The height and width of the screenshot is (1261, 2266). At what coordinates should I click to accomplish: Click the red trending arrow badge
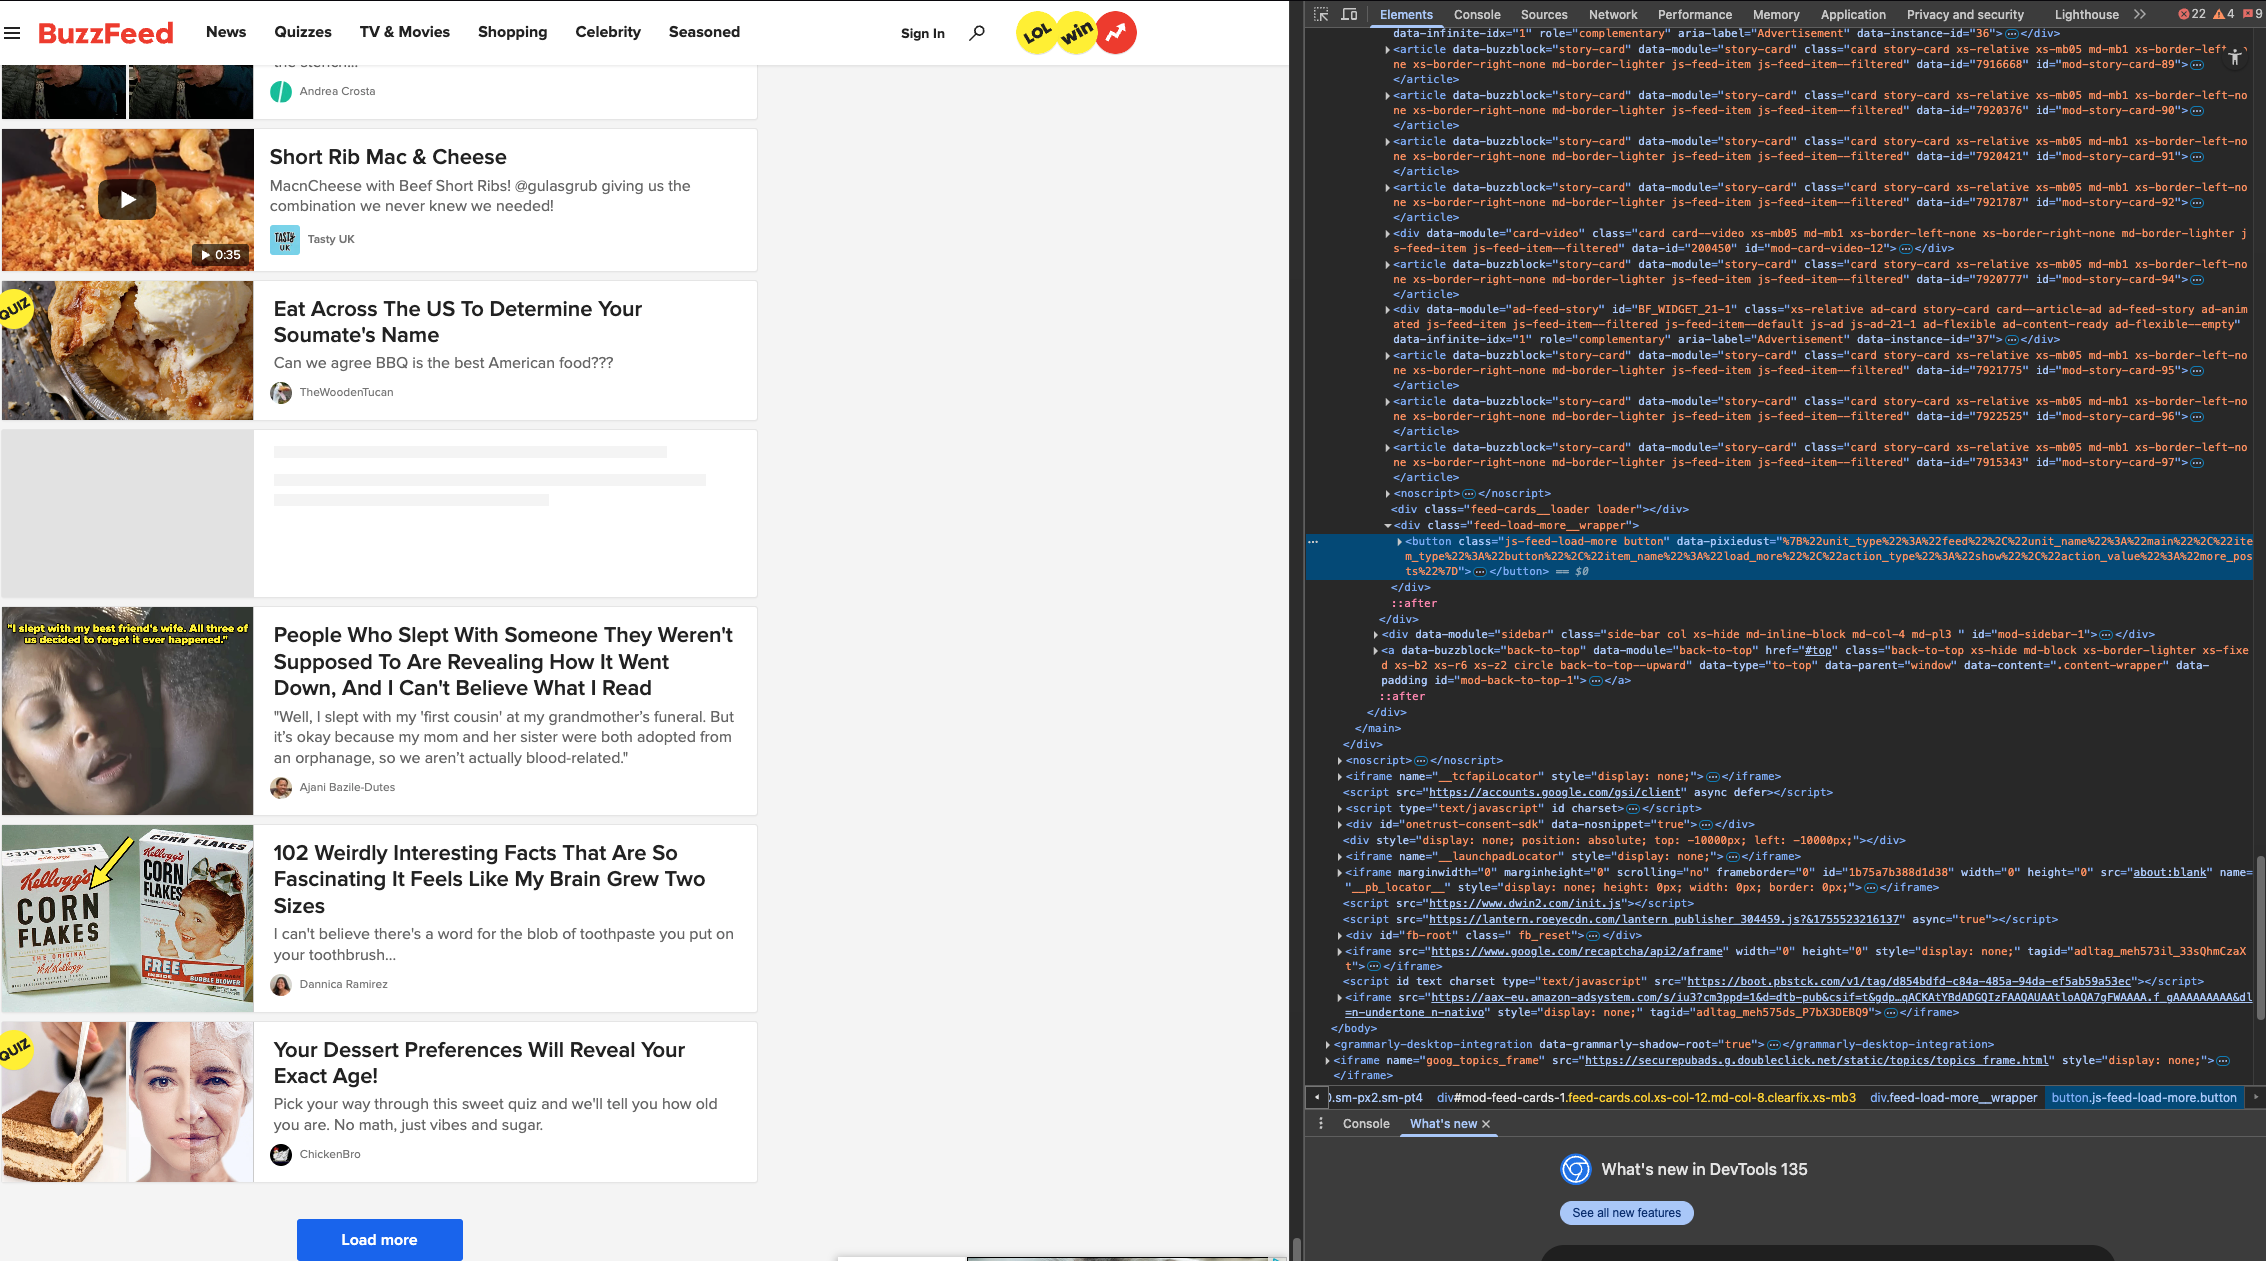pos(1116,33)
